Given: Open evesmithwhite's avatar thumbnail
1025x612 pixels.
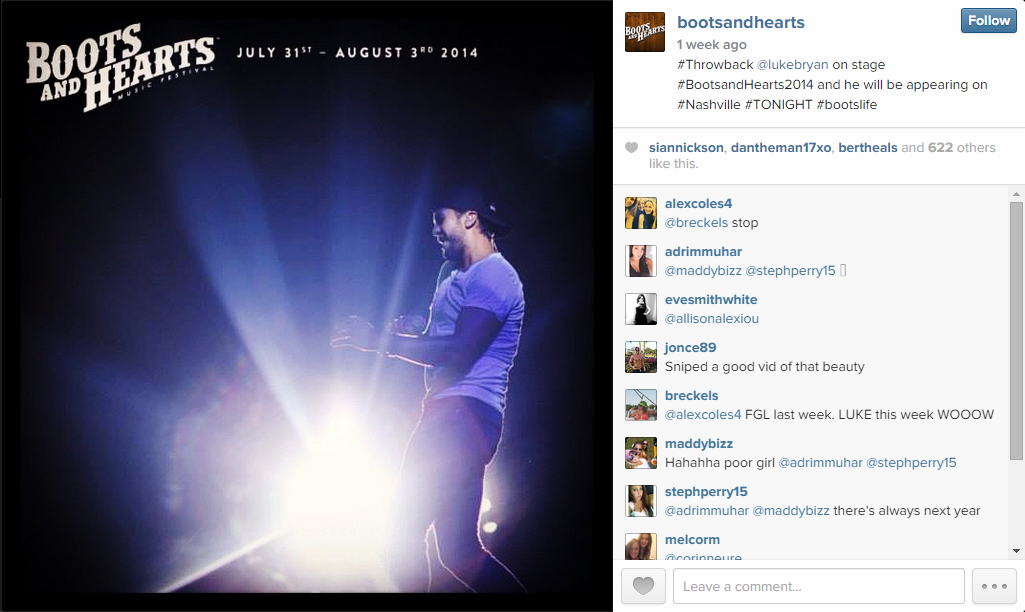Looking at the screenshot, I should [641, 309].
